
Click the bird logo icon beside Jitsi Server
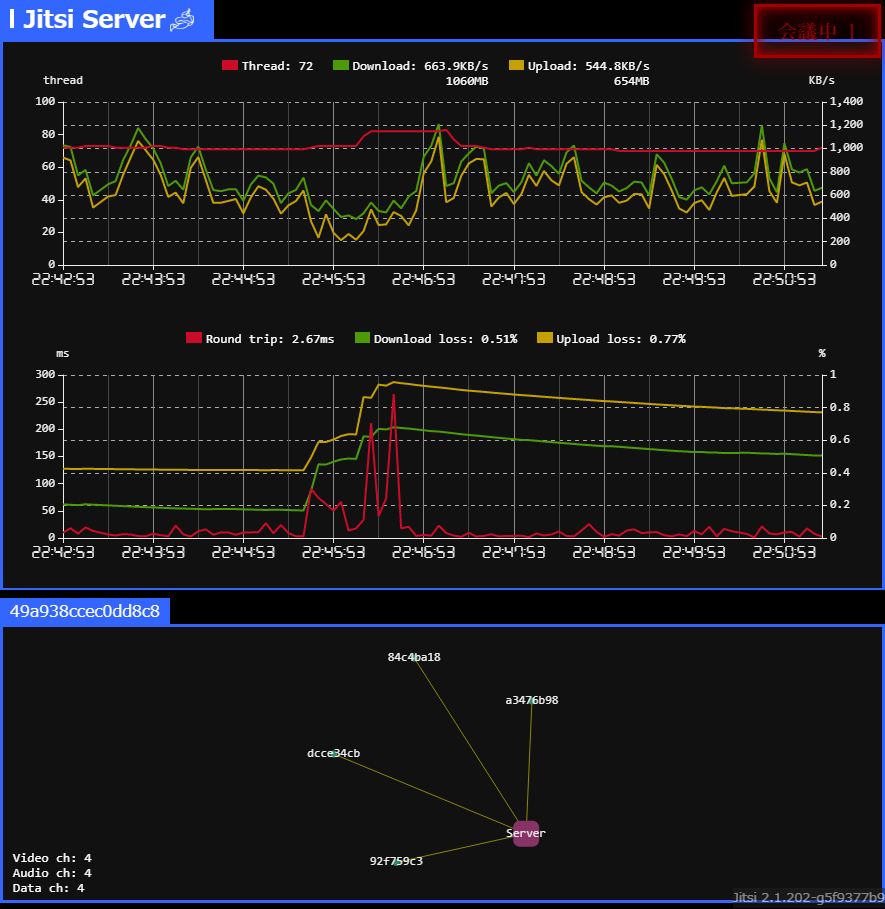point(182,20)
